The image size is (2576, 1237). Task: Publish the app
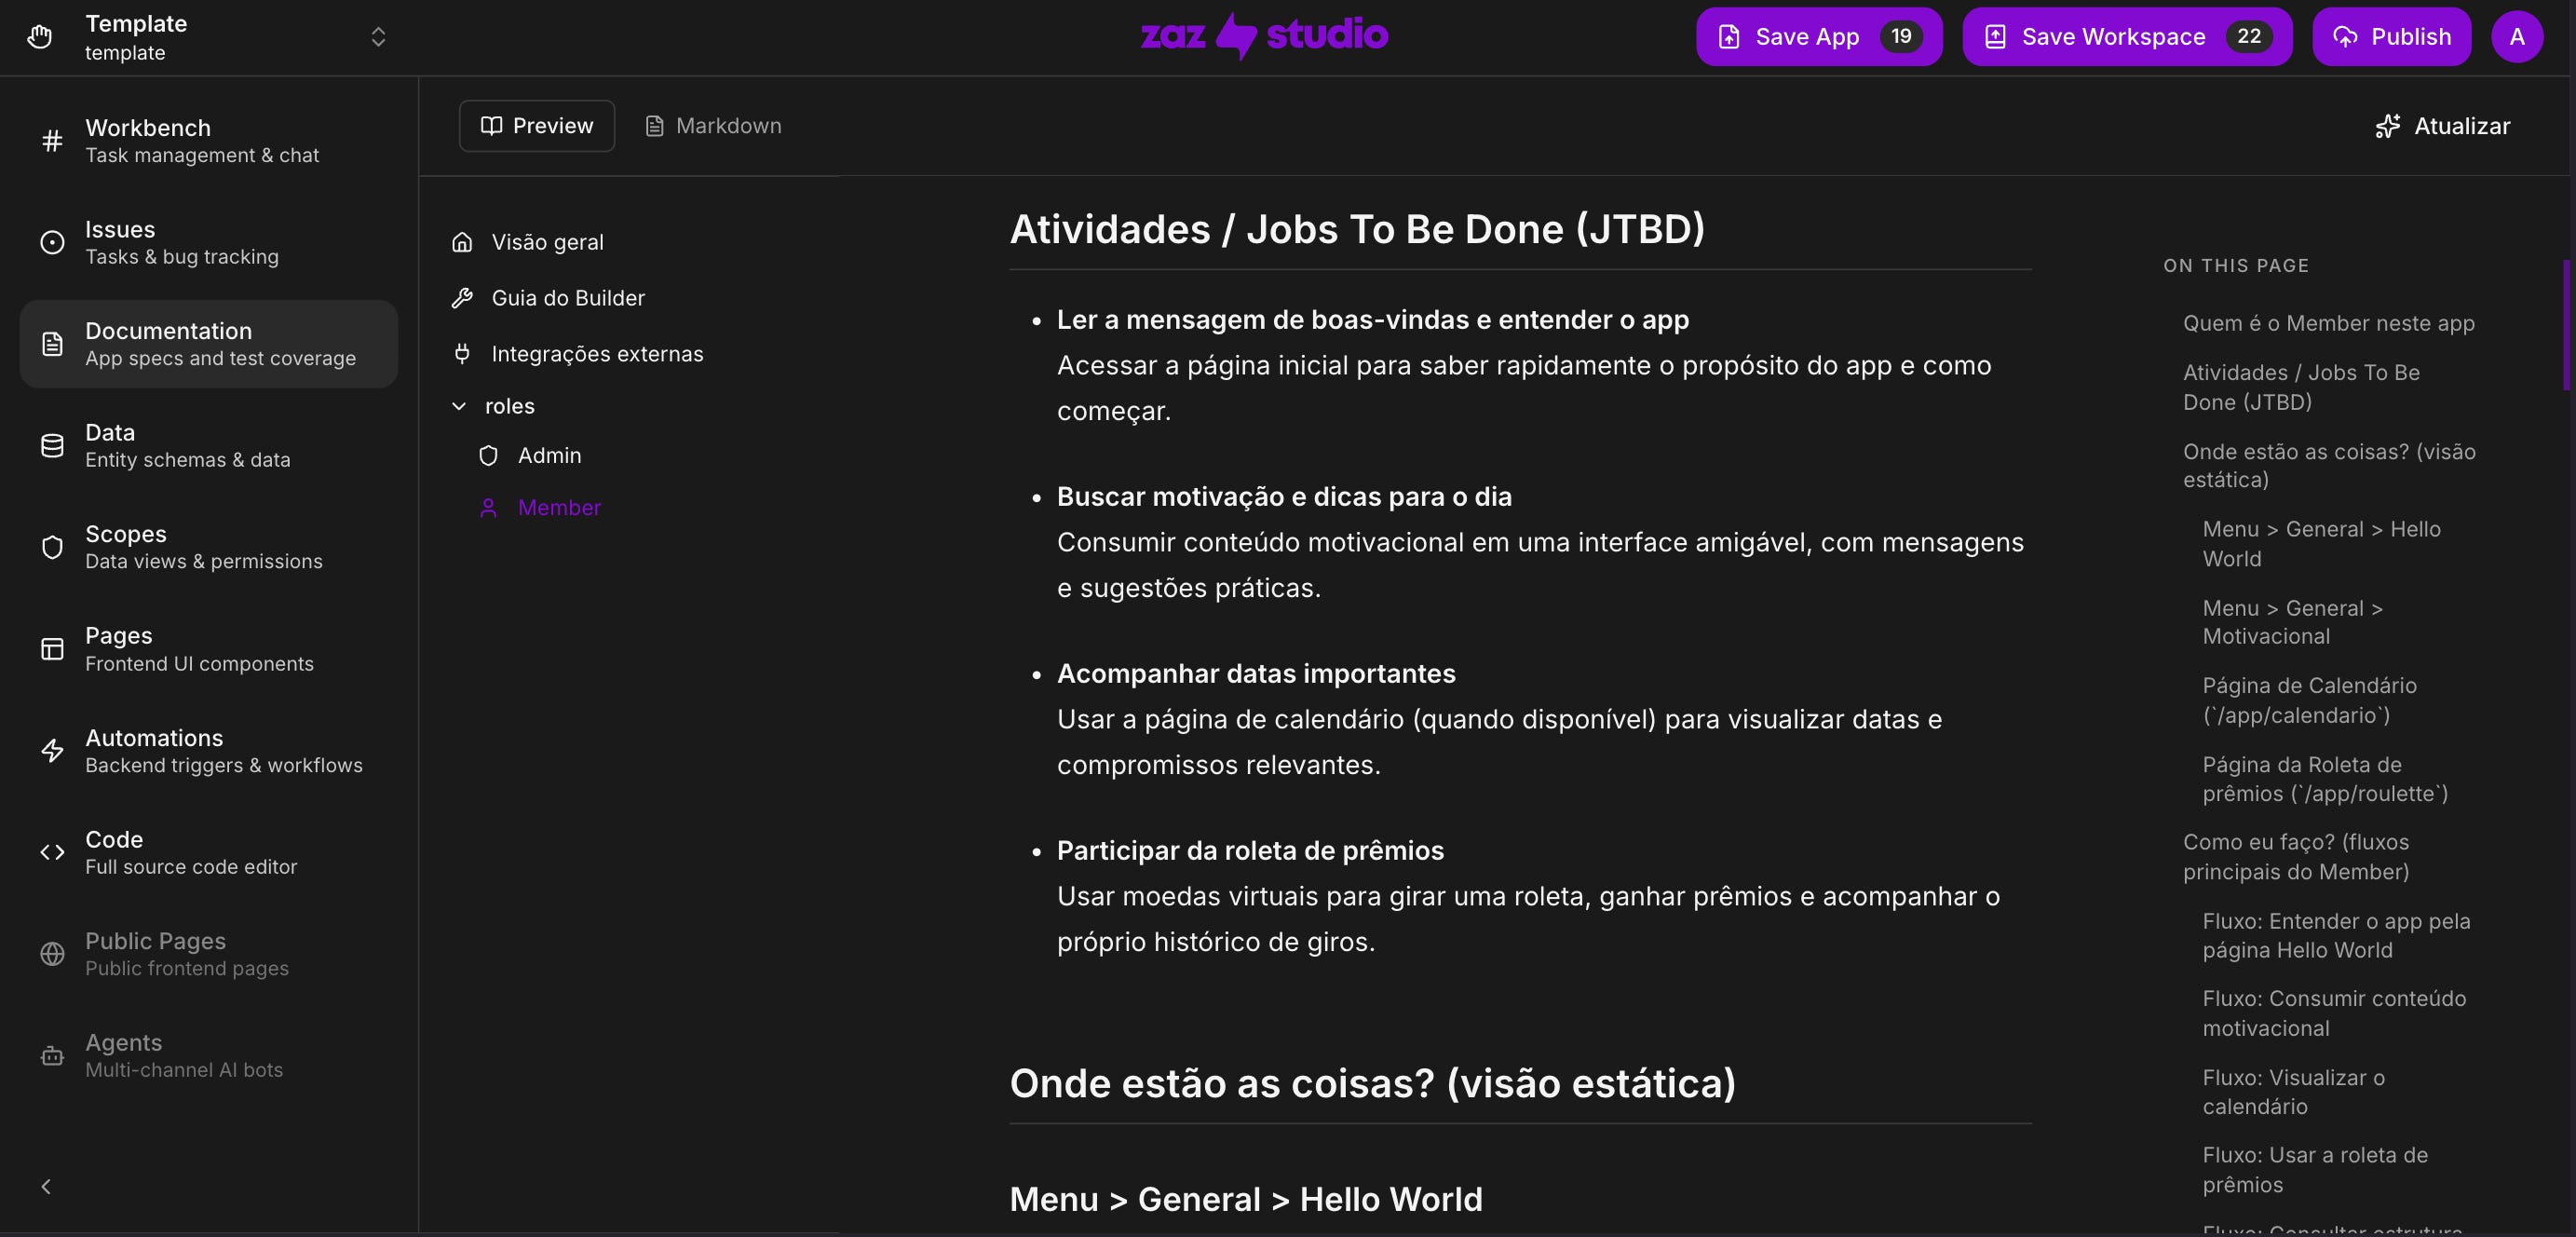tap(2391, 37)
